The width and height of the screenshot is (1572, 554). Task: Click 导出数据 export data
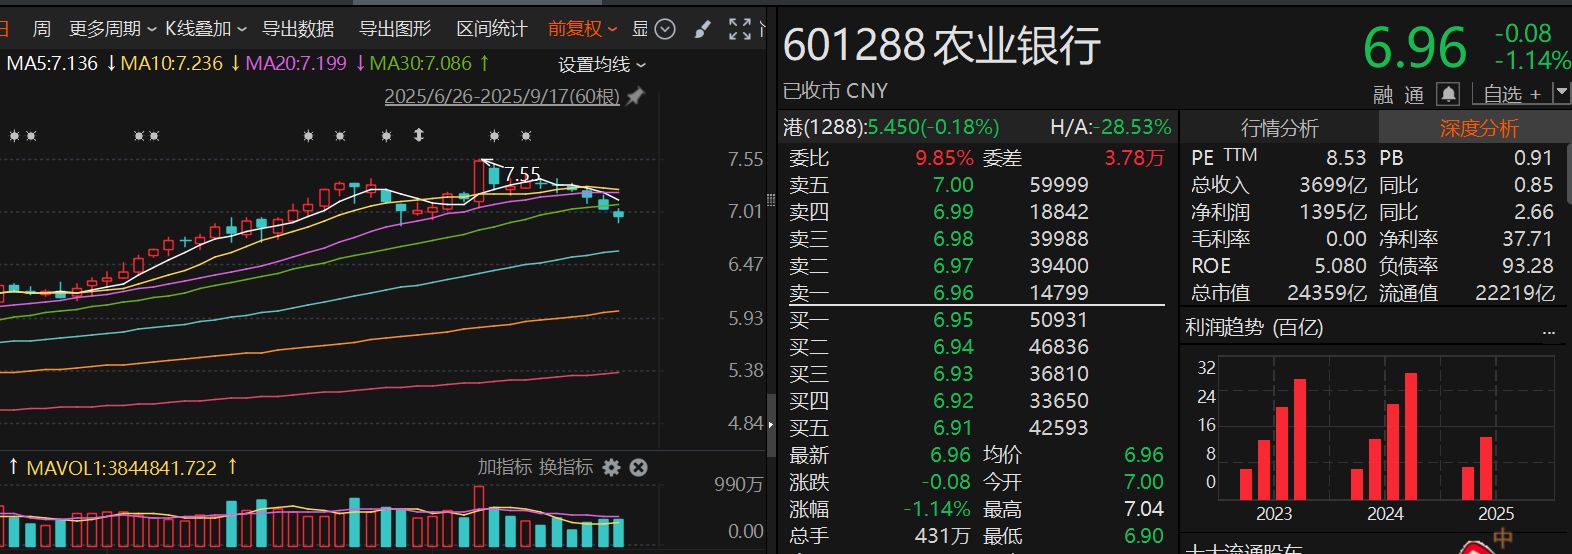(x=298, y=29)
